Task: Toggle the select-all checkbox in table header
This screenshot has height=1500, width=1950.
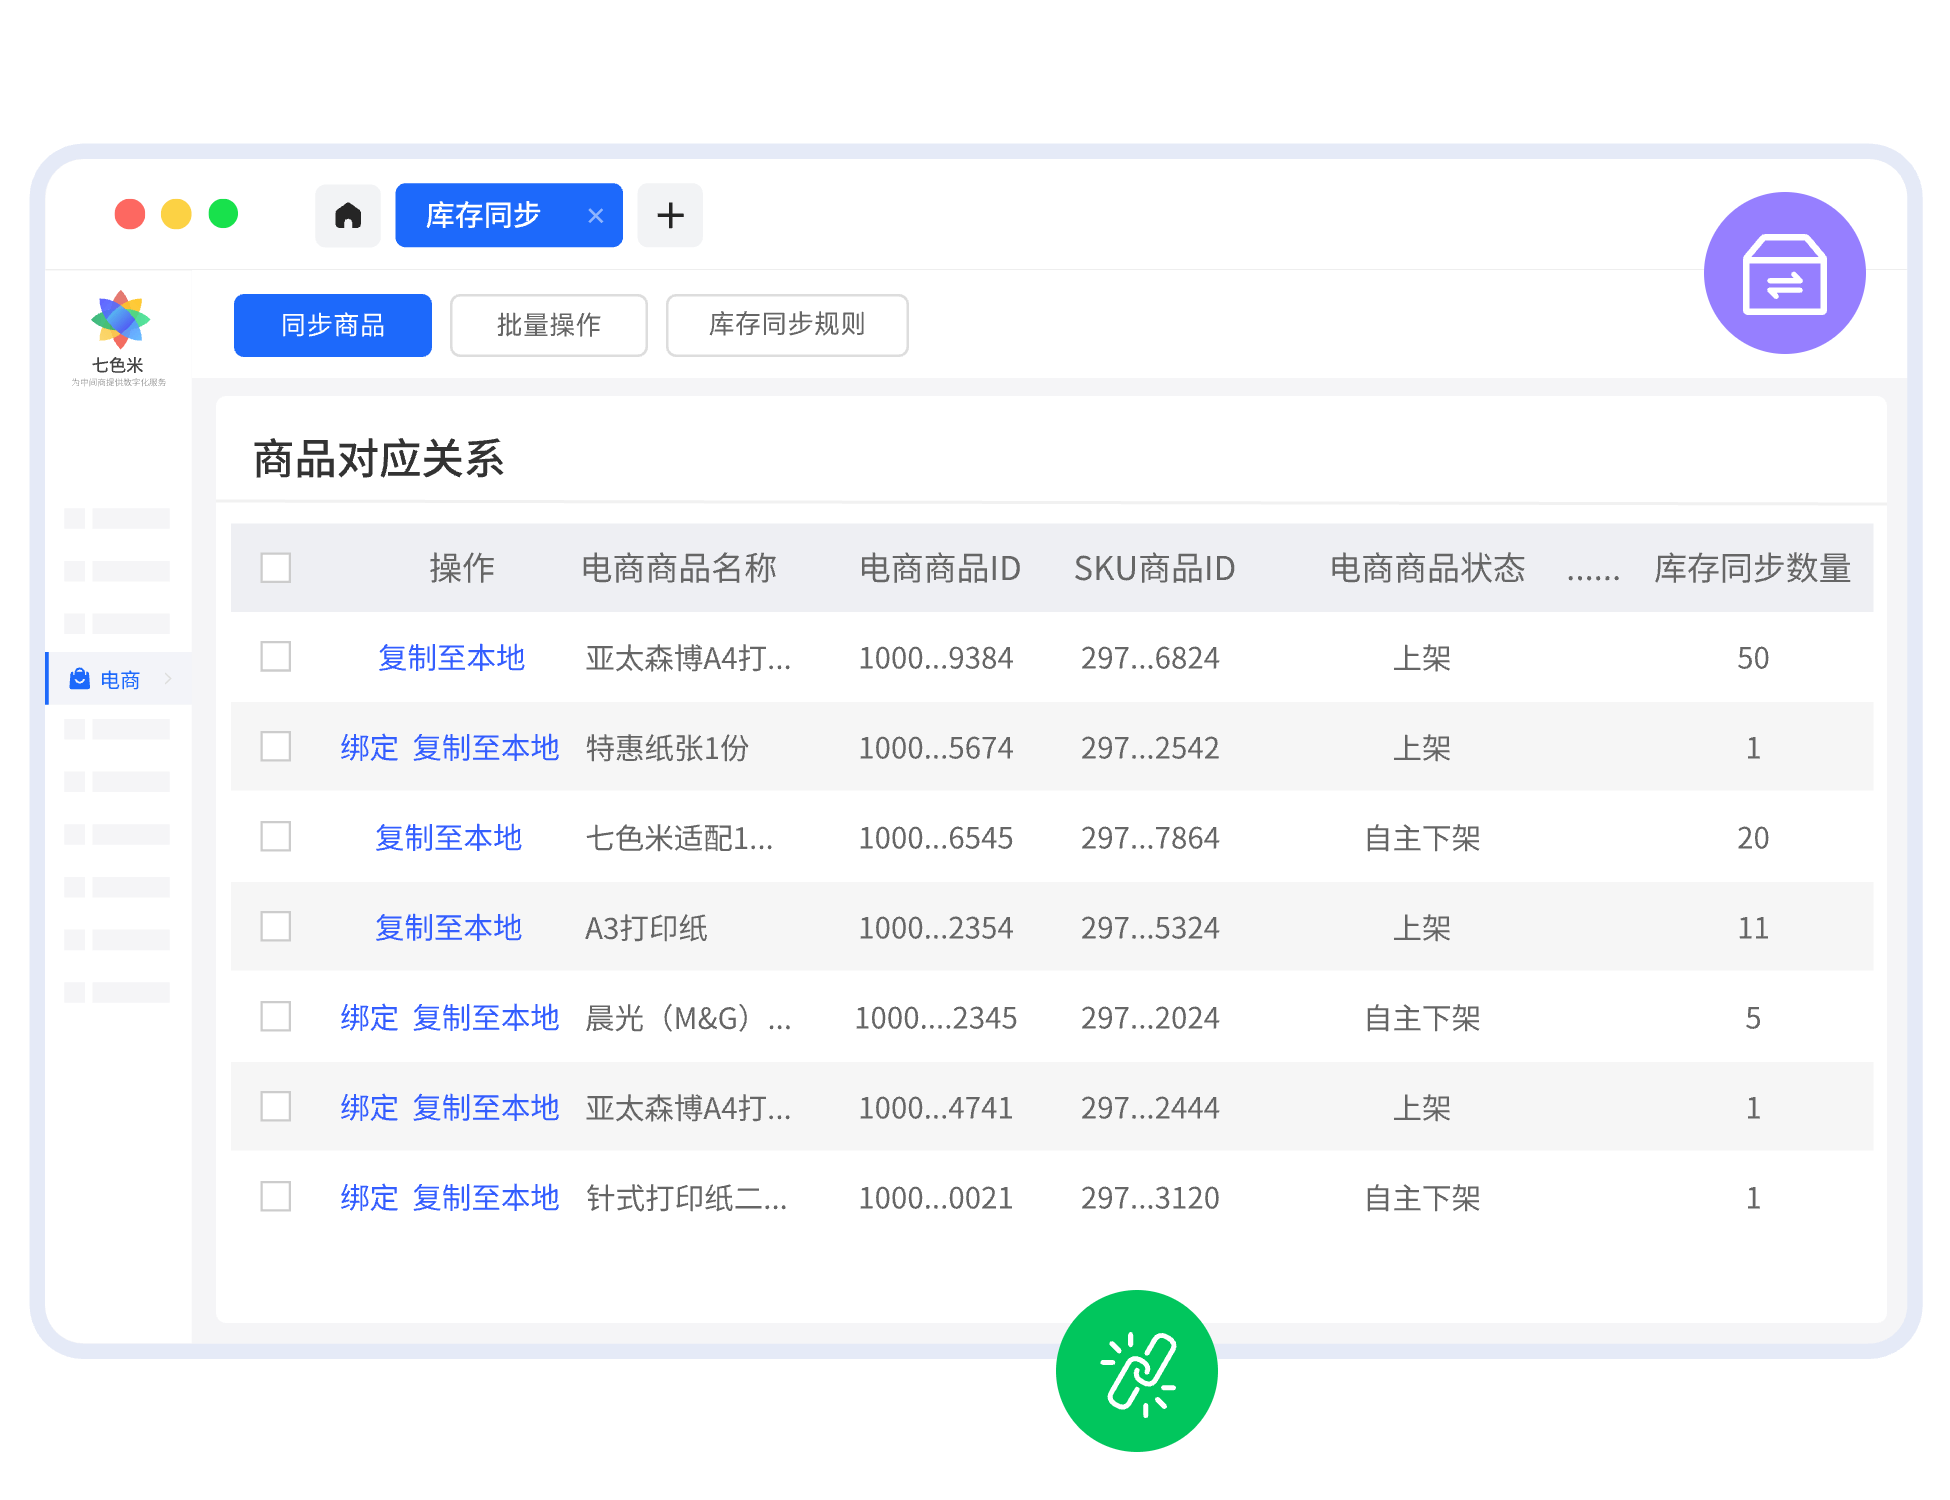Action: [275, 568]
